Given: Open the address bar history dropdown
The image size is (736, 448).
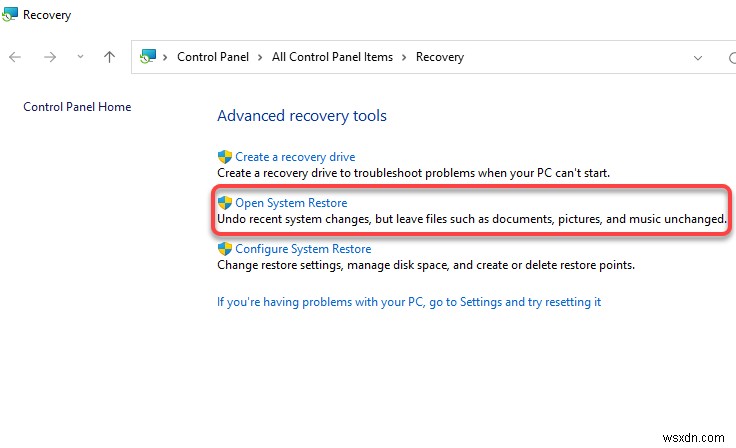Looking at the screenshot, I should (698, 58).
